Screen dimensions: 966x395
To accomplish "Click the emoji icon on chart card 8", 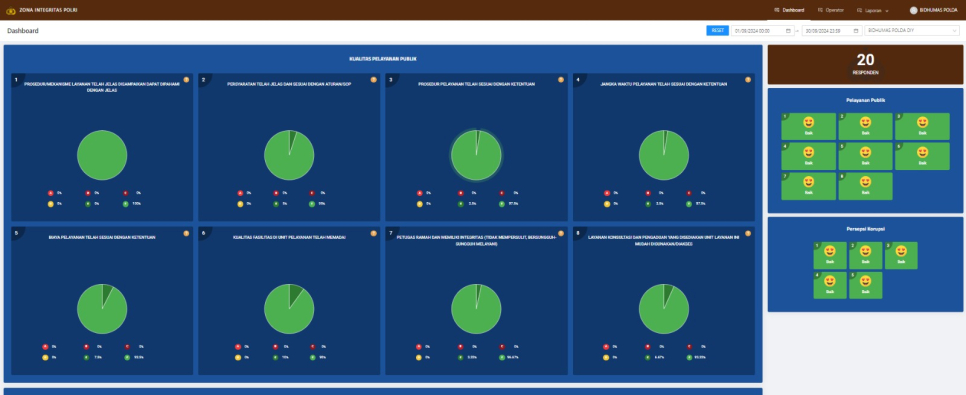I will point(748,234).
